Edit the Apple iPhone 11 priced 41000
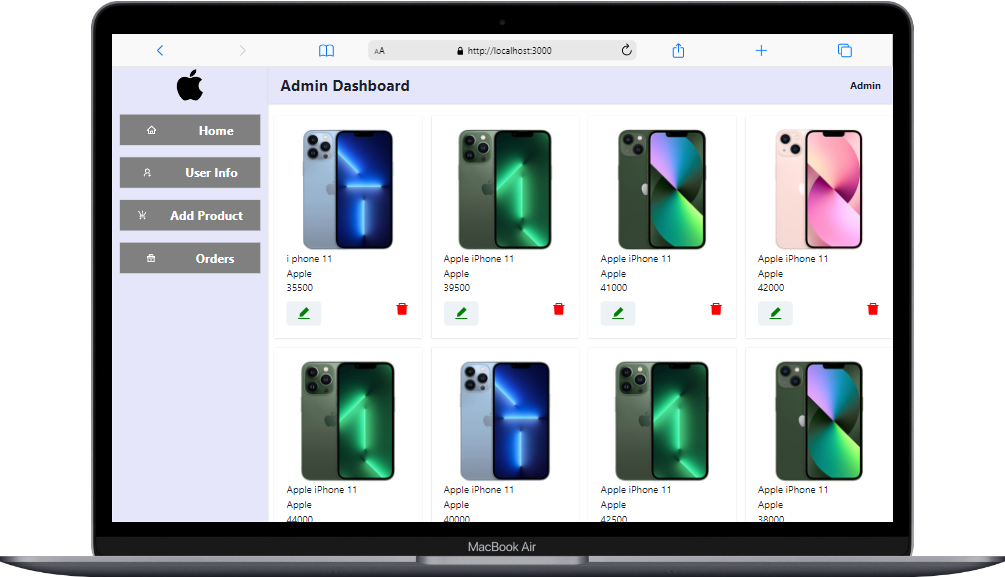Screen dimensions: 1005x577 pyautogui.click(x=618, y=313)
